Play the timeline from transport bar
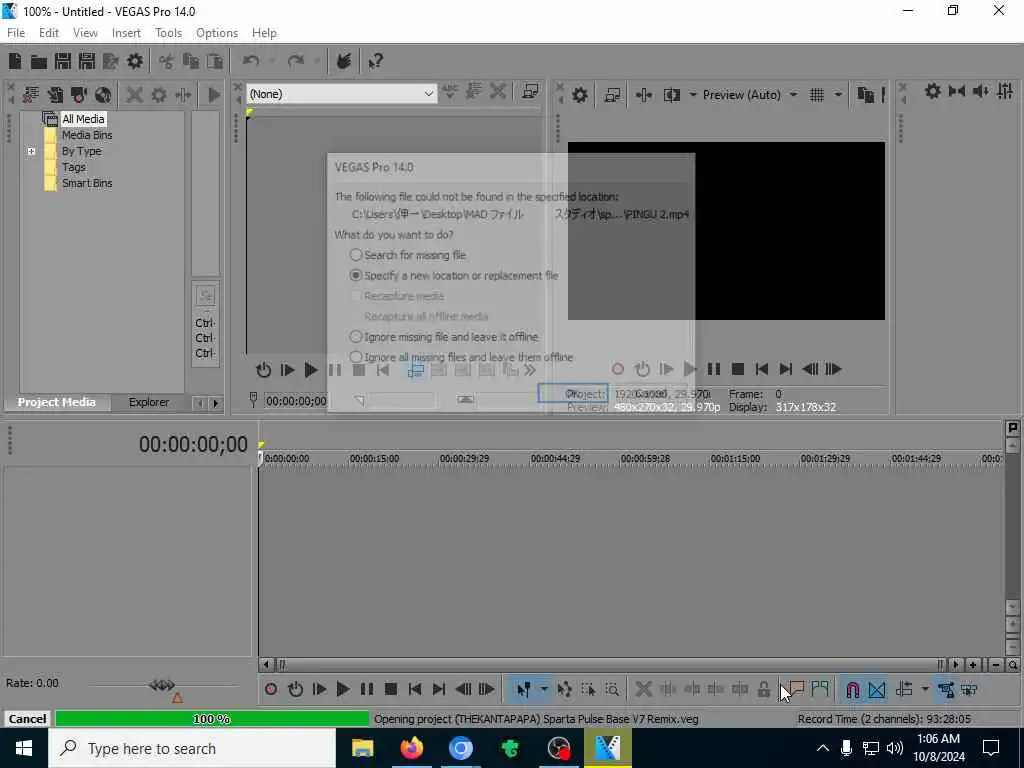Screen dimensions: 1024x768 click(343, 689)
